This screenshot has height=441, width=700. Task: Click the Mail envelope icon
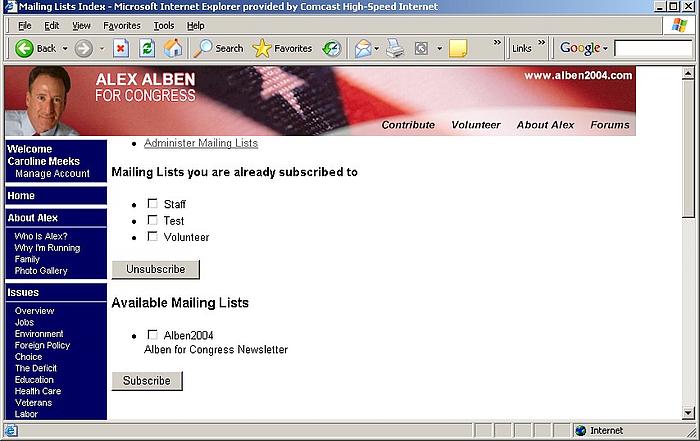363,48
